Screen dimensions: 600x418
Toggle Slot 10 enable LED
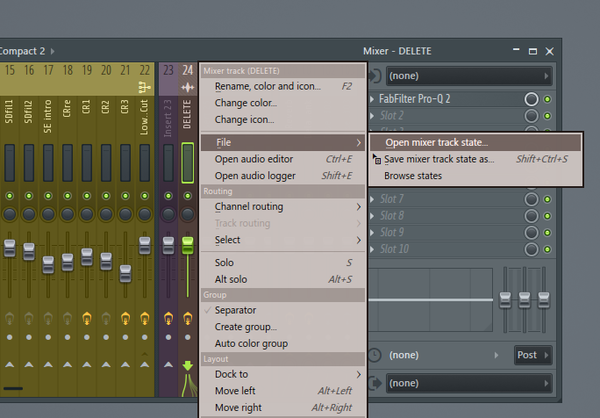click(548, 250)
